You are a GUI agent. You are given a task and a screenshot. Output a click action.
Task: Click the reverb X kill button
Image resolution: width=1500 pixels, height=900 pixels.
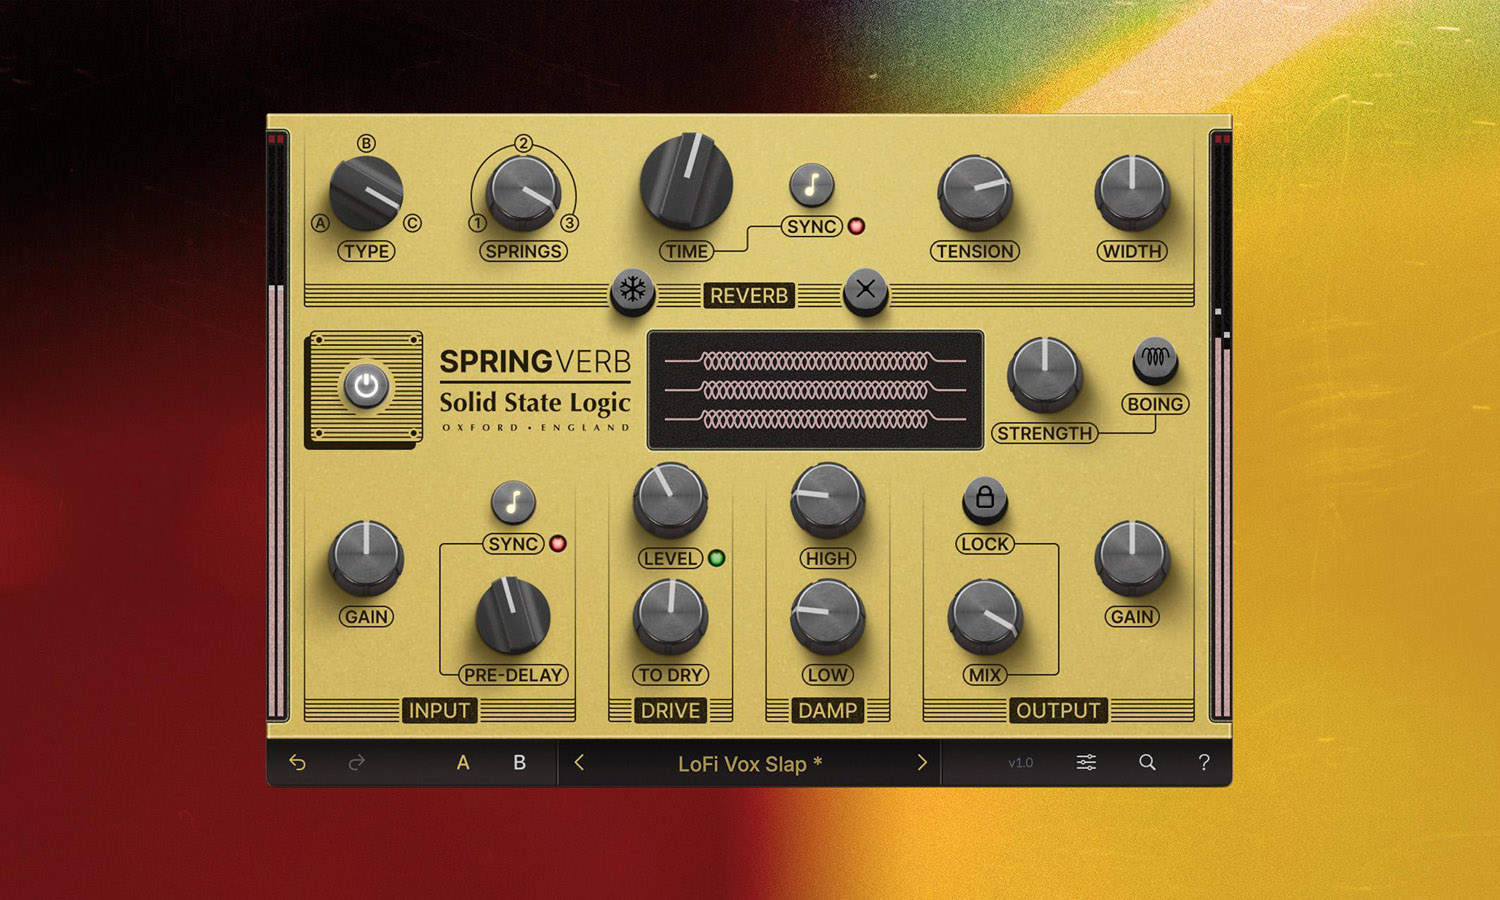coord(865,290)
